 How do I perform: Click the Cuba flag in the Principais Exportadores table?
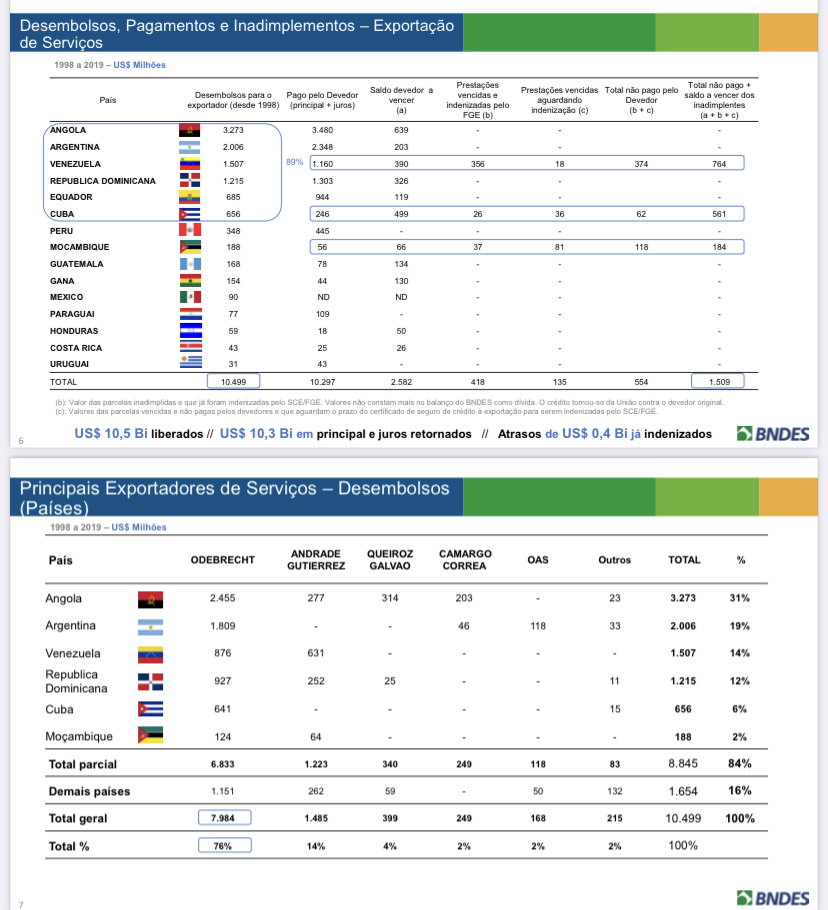pos(150,709)
